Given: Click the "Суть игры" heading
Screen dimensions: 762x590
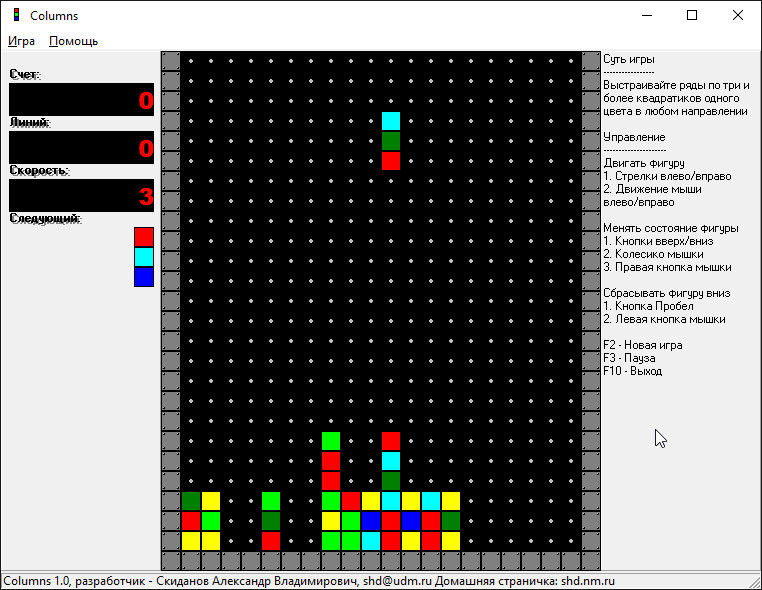Looking at the screenshot, I should [x=629, y=59].
